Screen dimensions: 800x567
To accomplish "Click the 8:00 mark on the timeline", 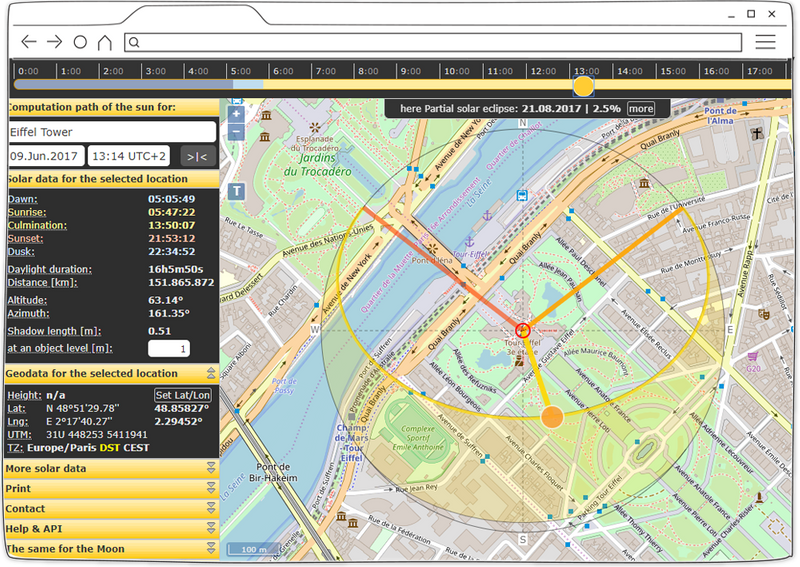I will pyautogui.click(x=368, y=71).
